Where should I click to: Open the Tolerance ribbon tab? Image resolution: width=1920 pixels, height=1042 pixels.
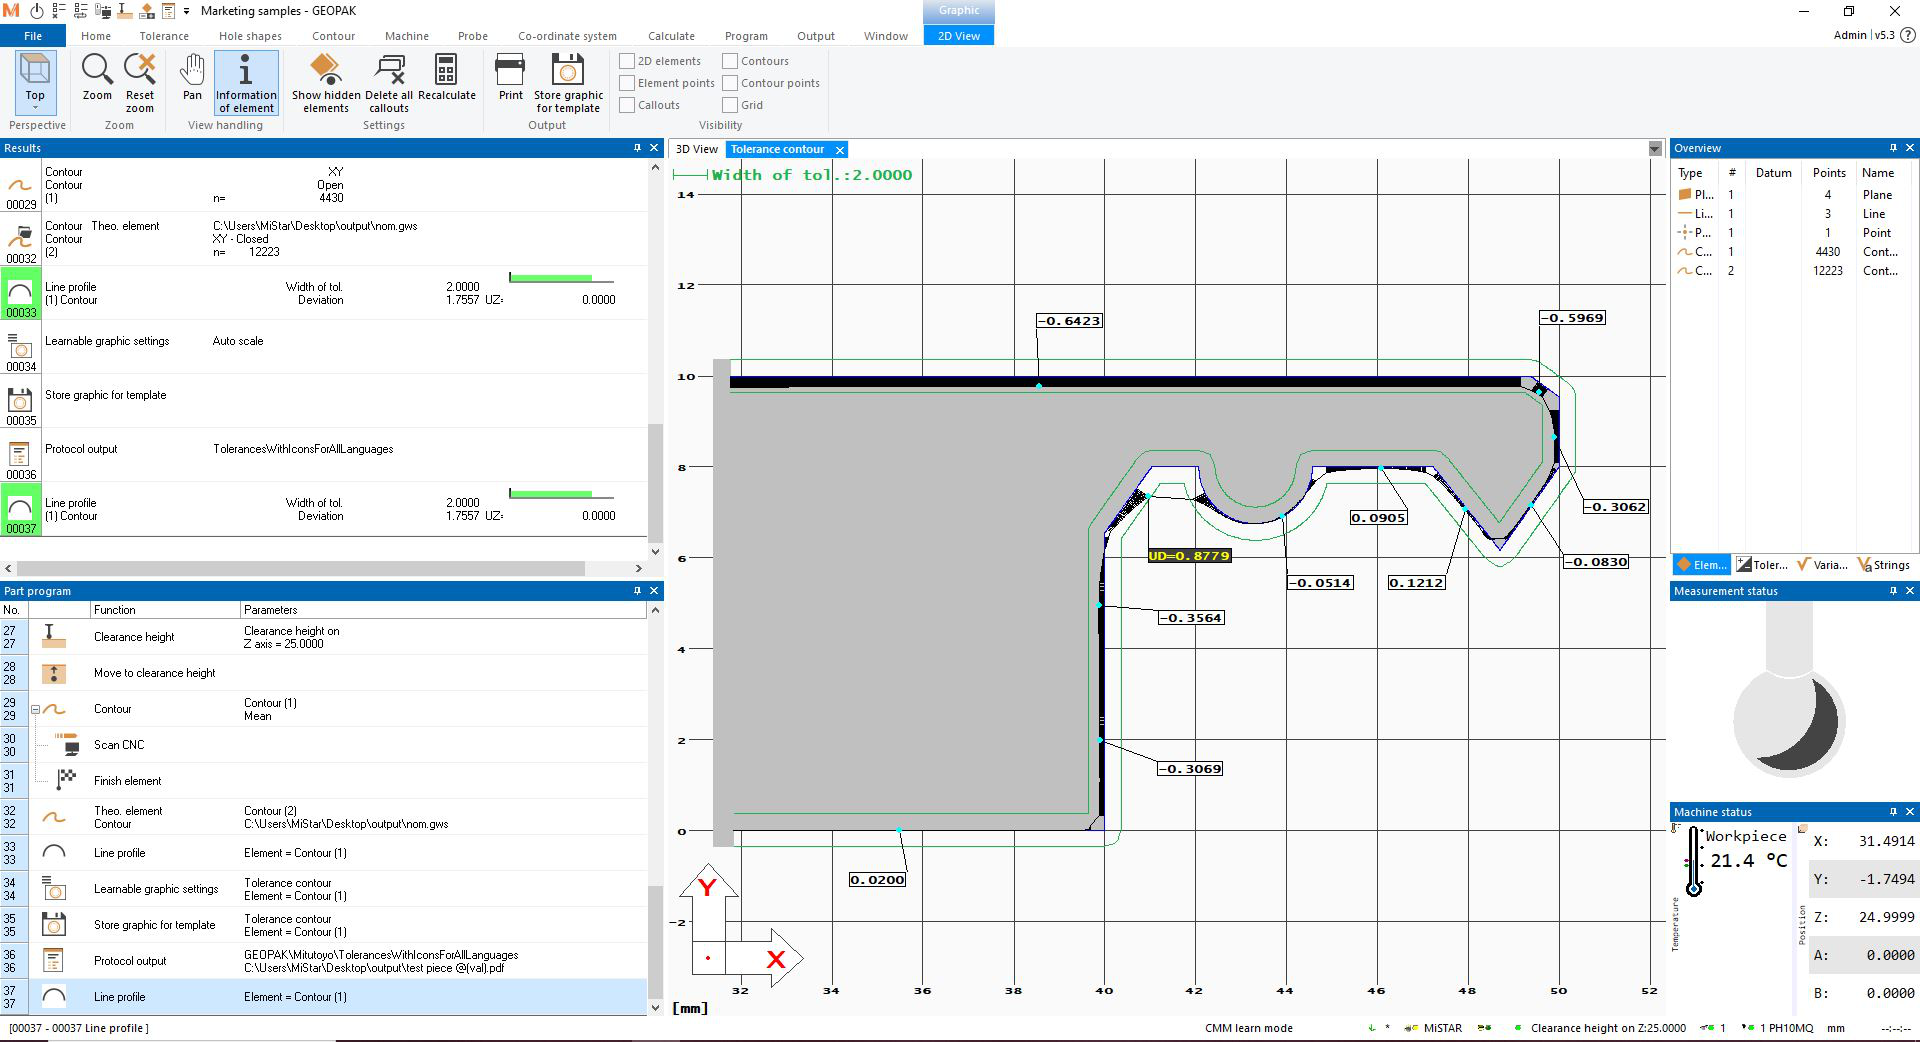coord(164,36)
